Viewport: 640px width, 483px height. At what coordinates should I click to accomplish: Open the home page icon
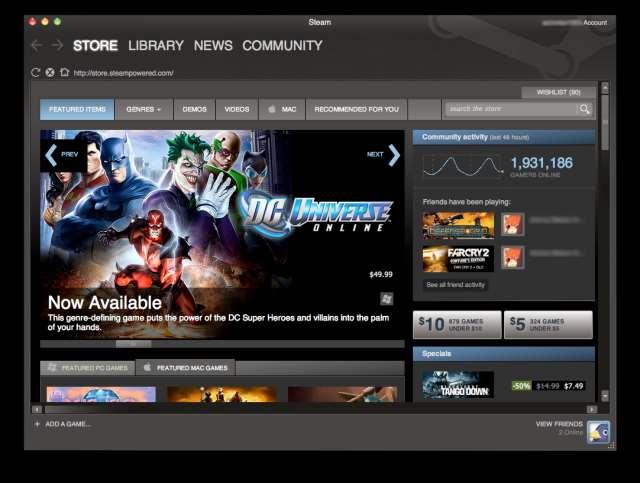pyautogui.click(x=64, y=73)
